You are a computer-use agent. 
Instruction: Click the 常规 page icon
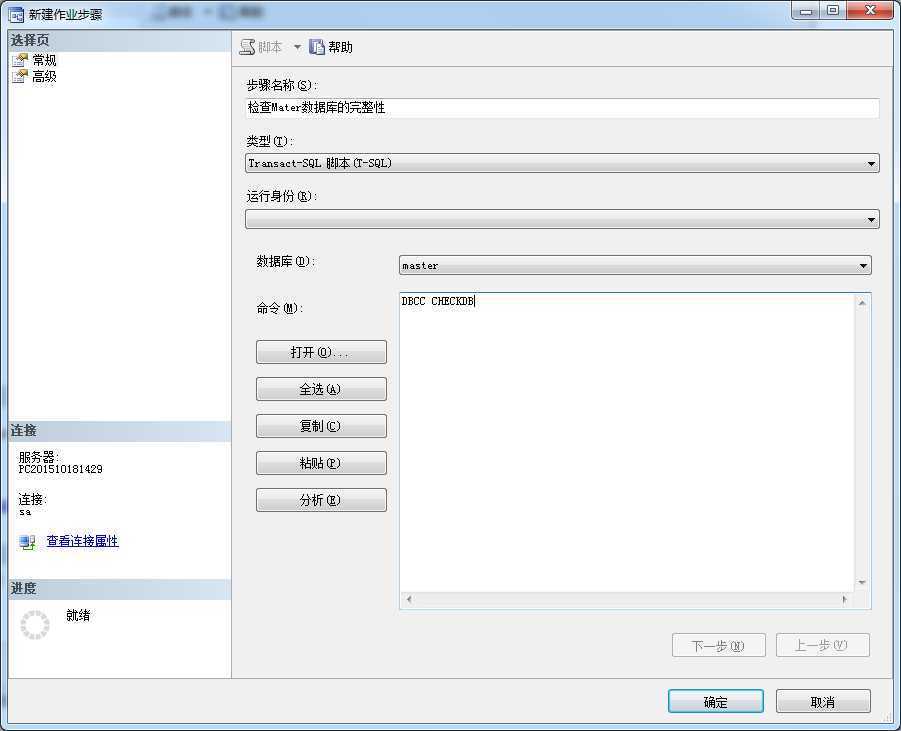(x=20, y=60)
